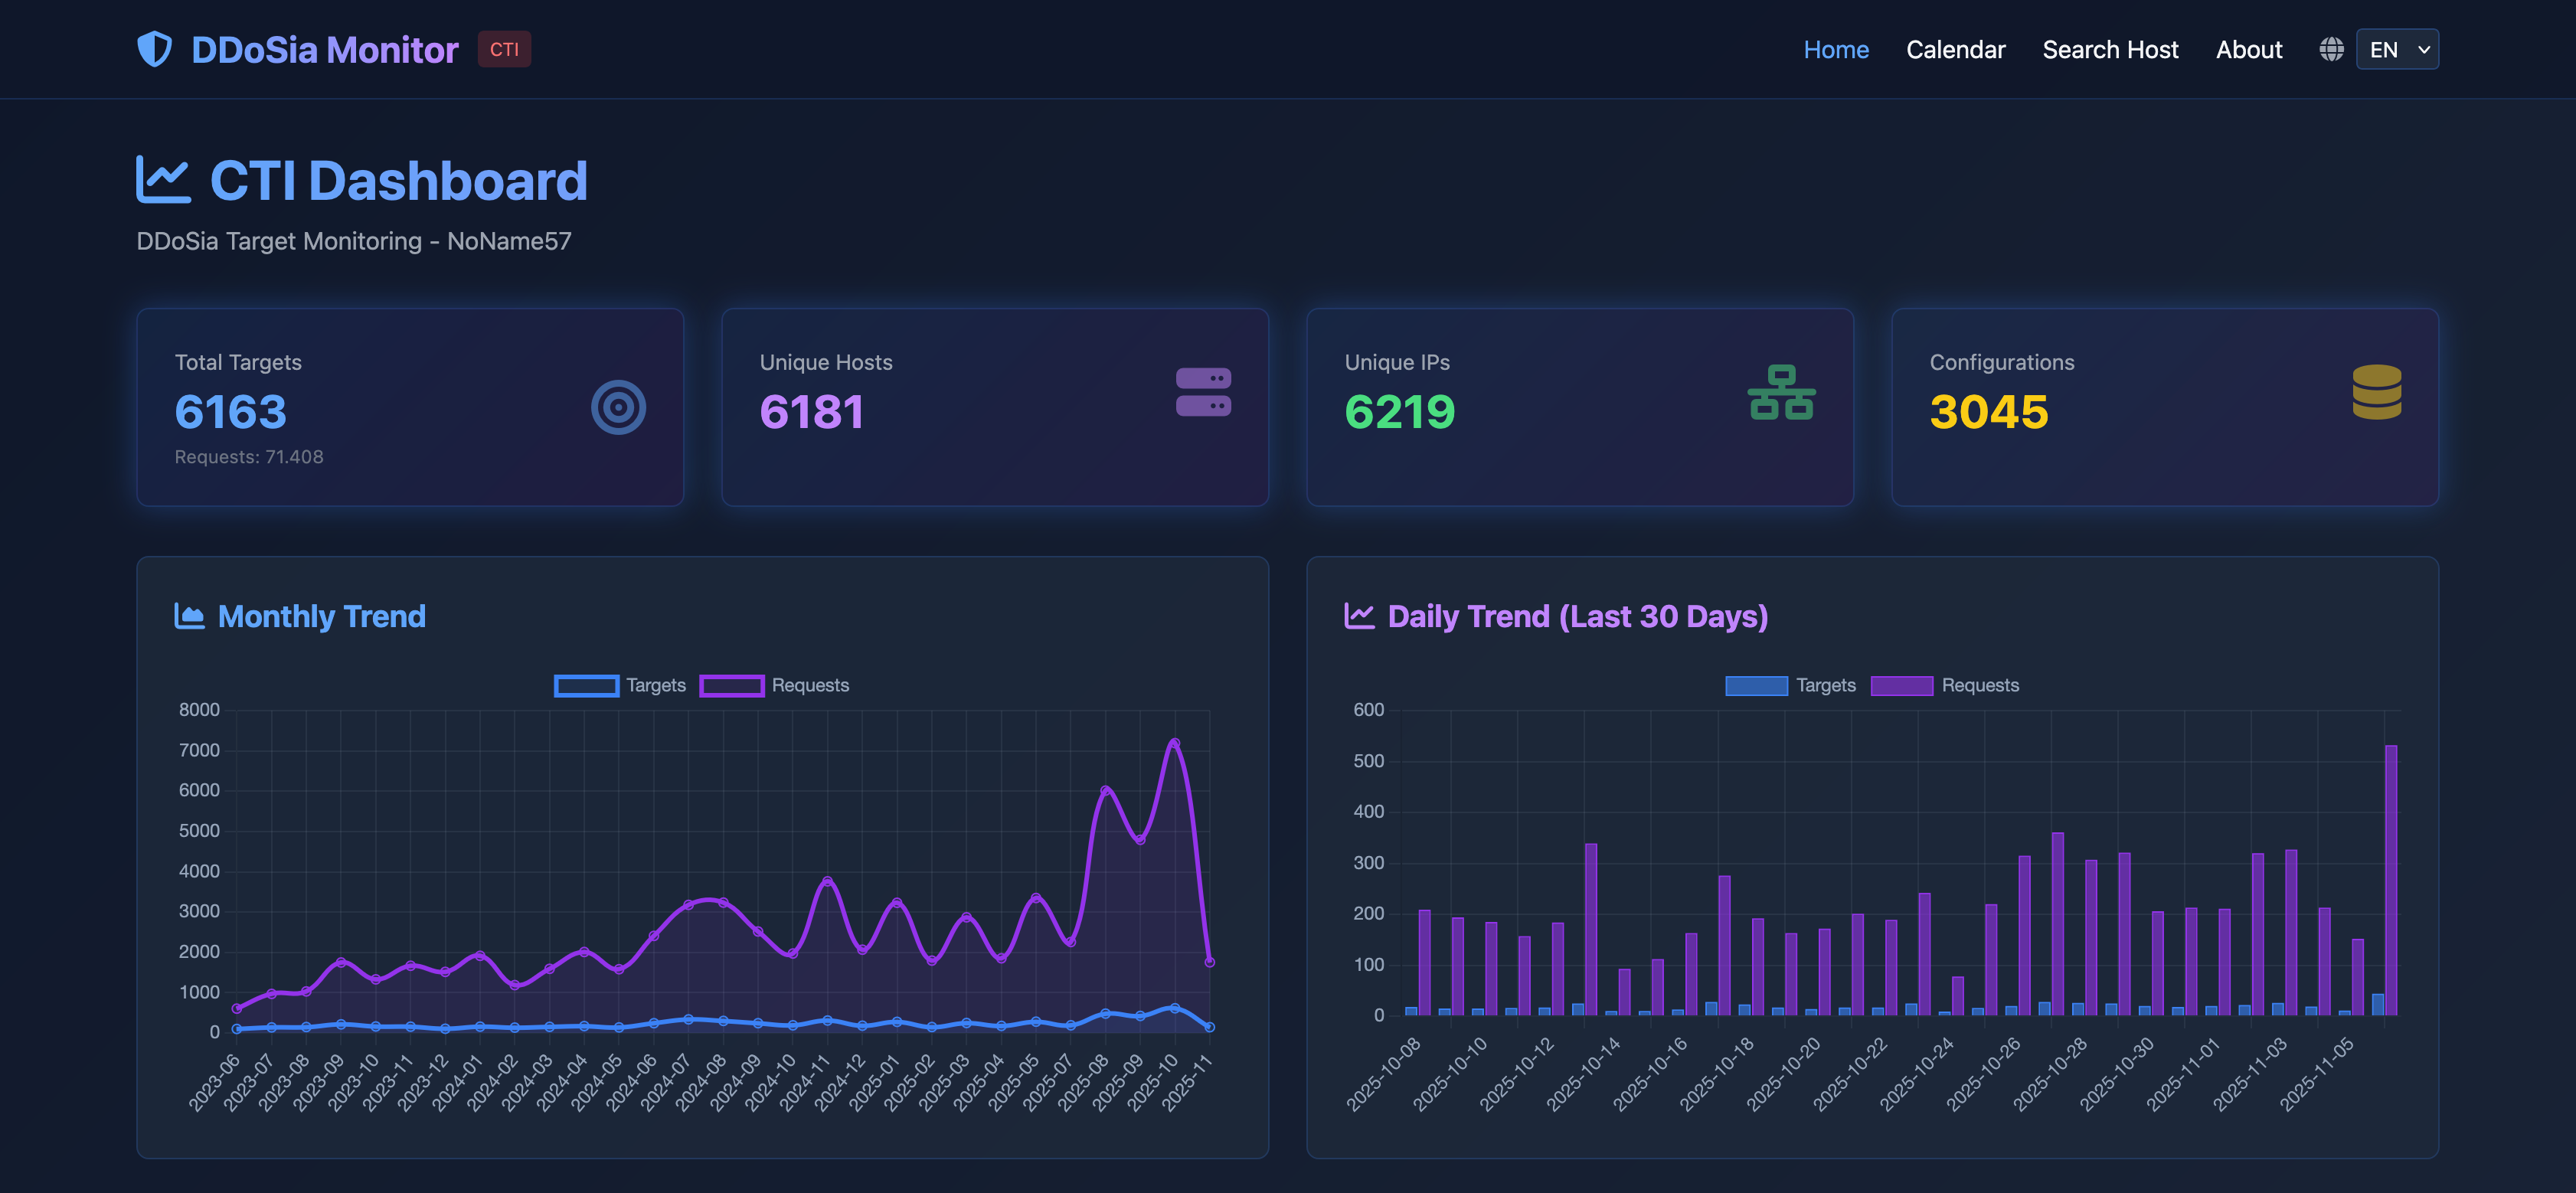Viewport: 2576px width, 1193px height.
Task: Click the tallest 2025-10 Requests peak point
Action: tap(1174, 743)
